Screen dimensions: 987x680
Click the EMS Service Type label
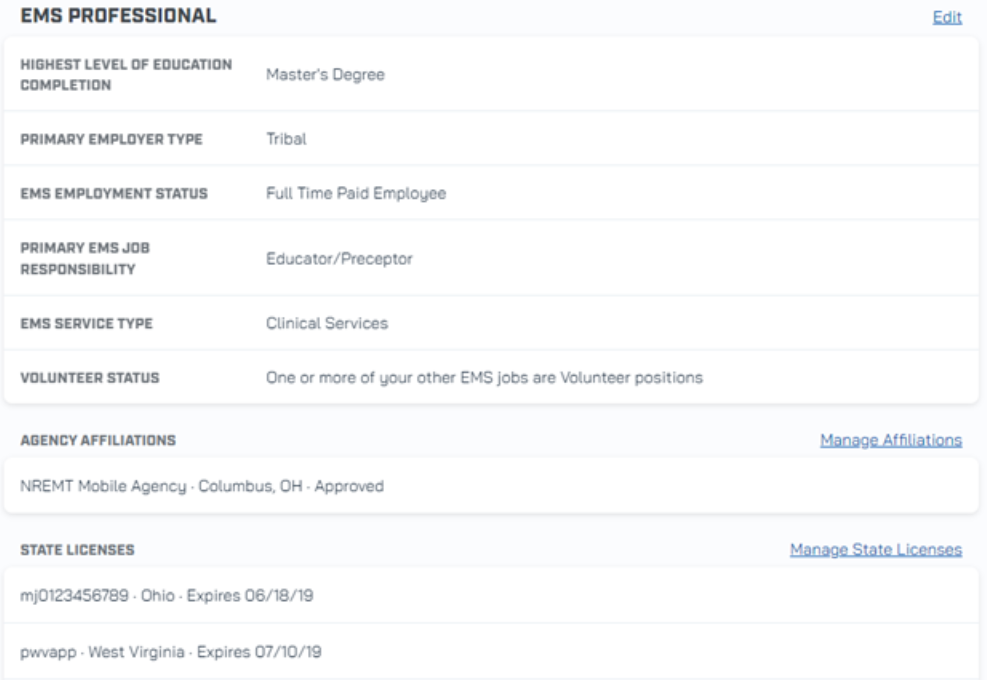point(86,324)
